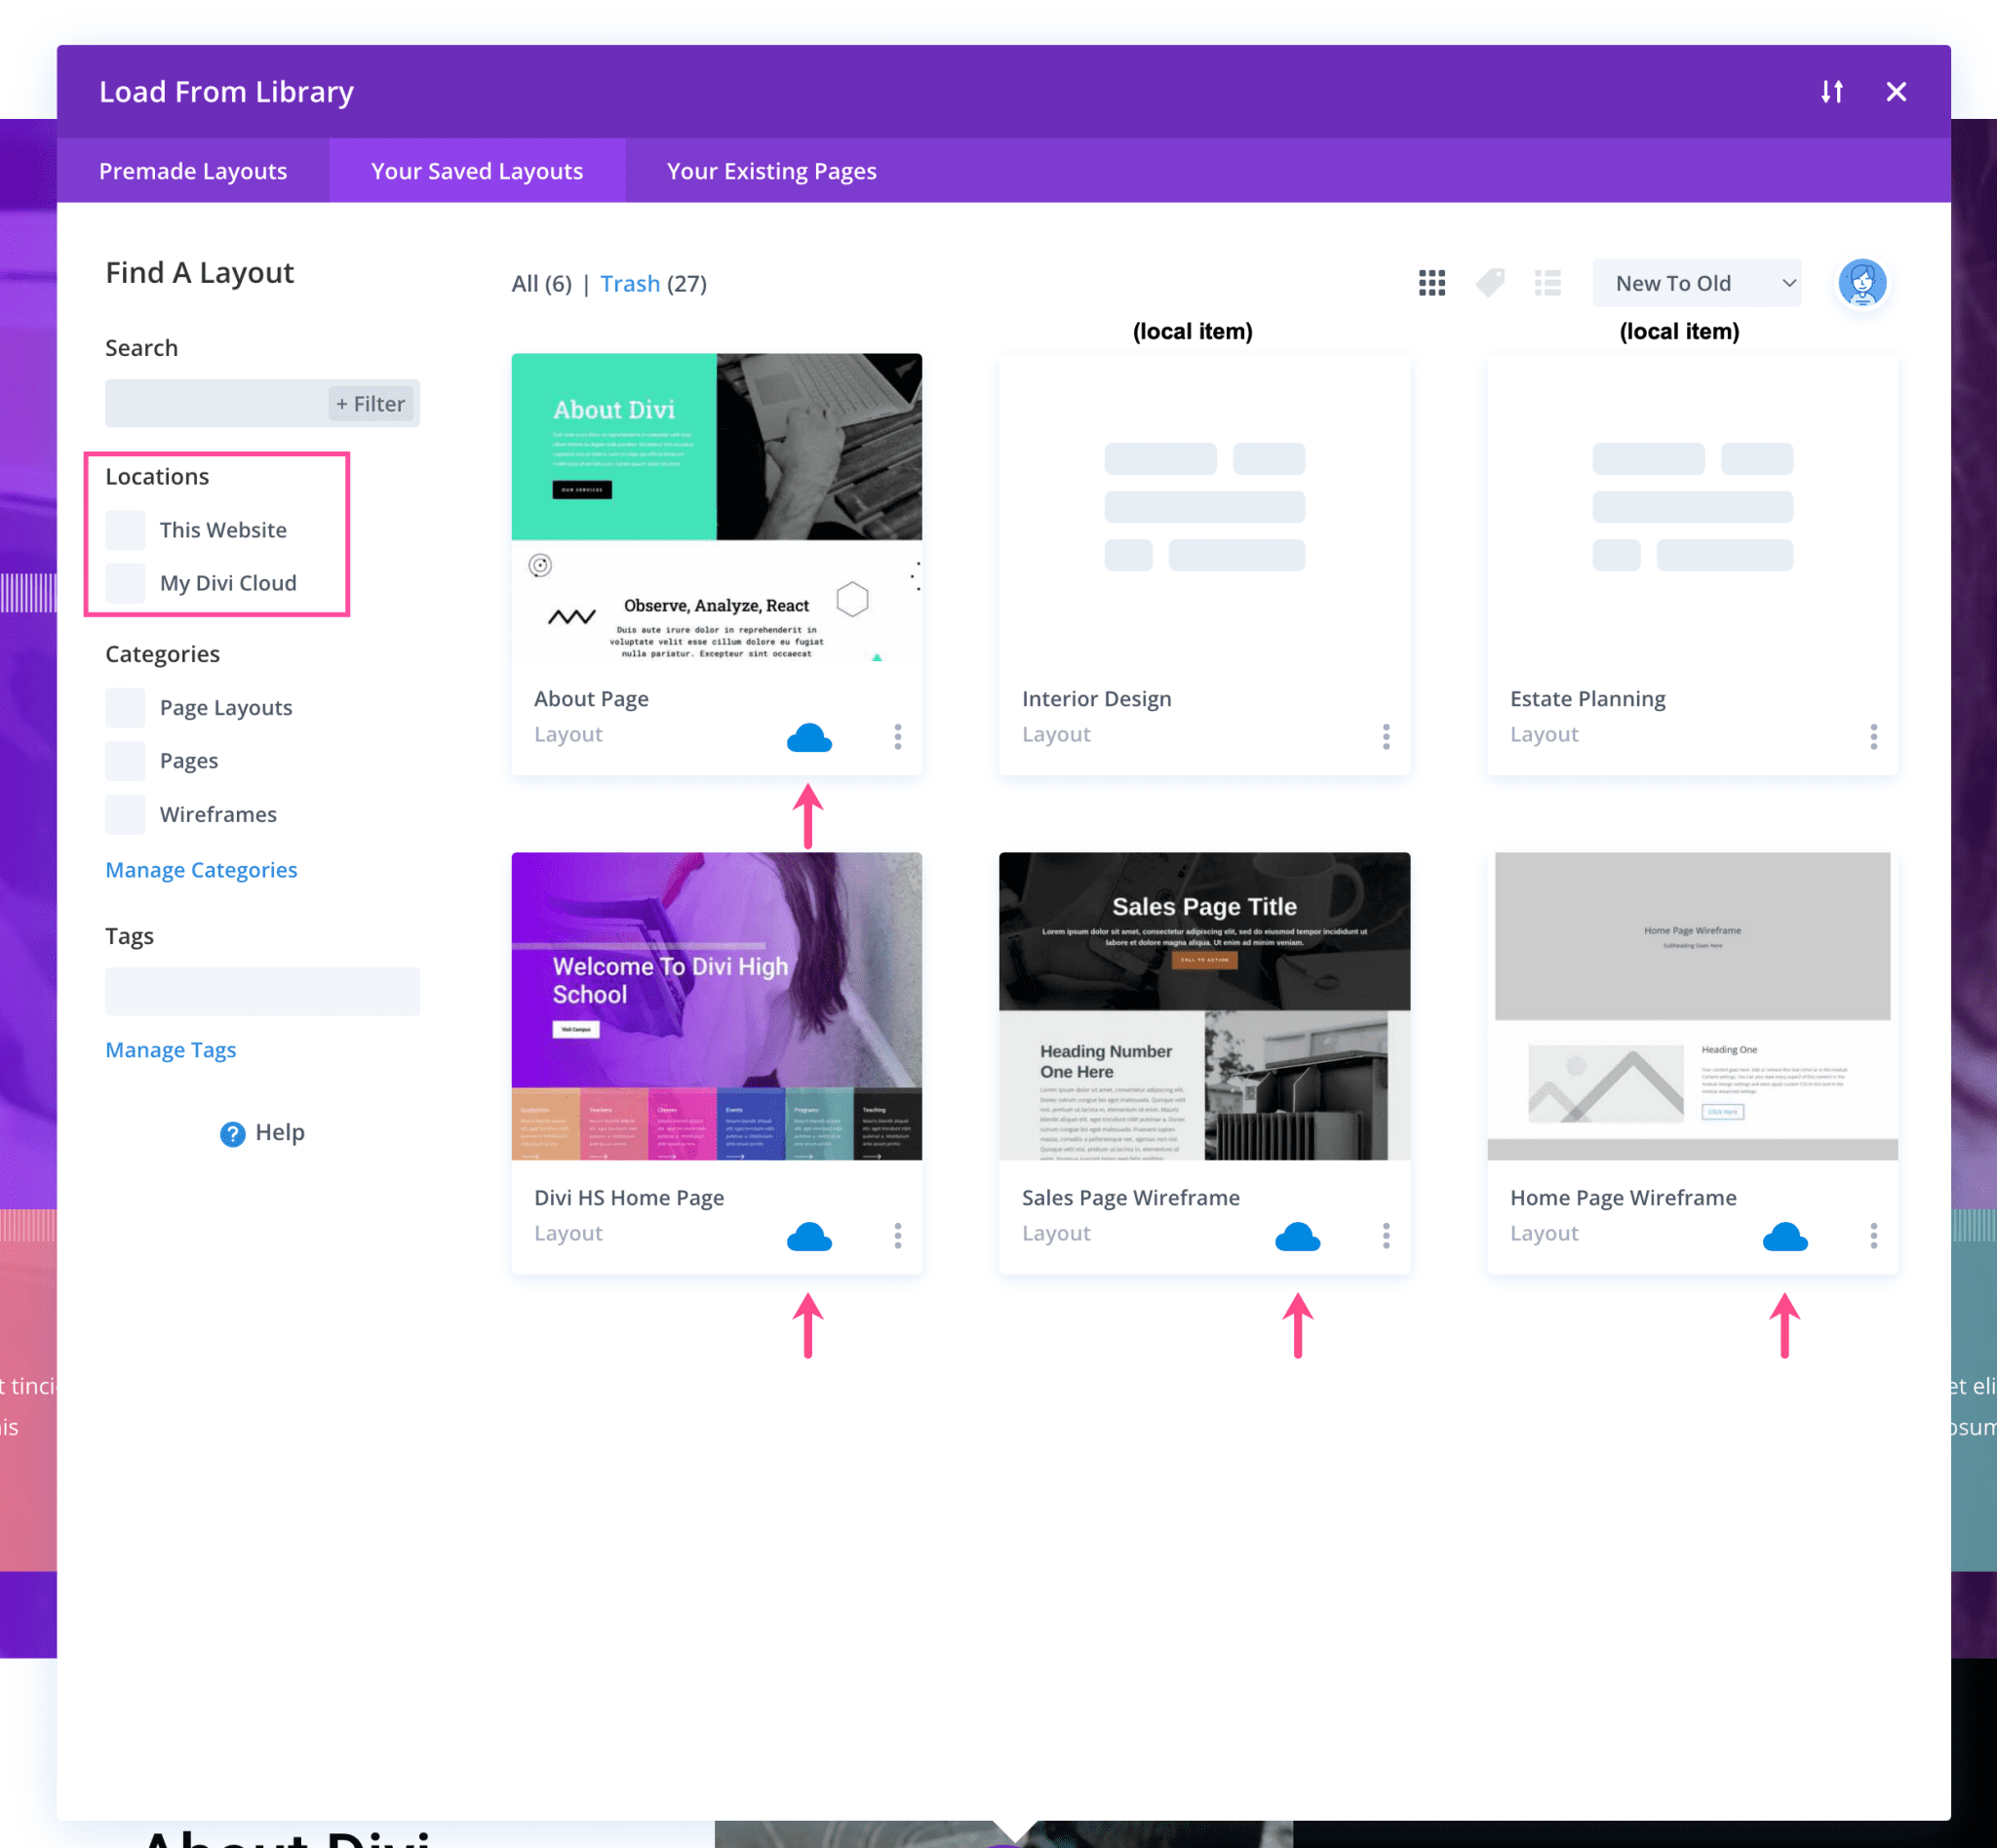Open the Interior Design options menu
1997x1848 pixels.
coord(1386,737)
